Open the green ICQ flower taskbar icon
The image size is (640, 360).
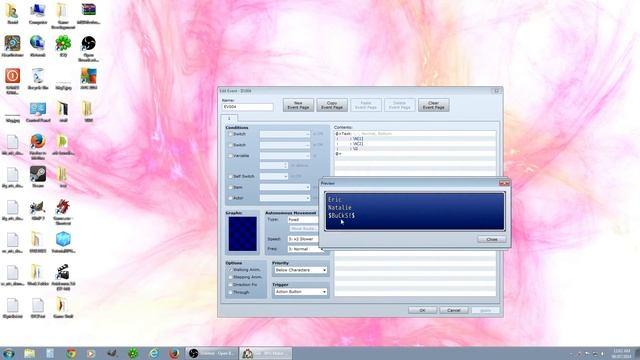(x=133, y=353)
